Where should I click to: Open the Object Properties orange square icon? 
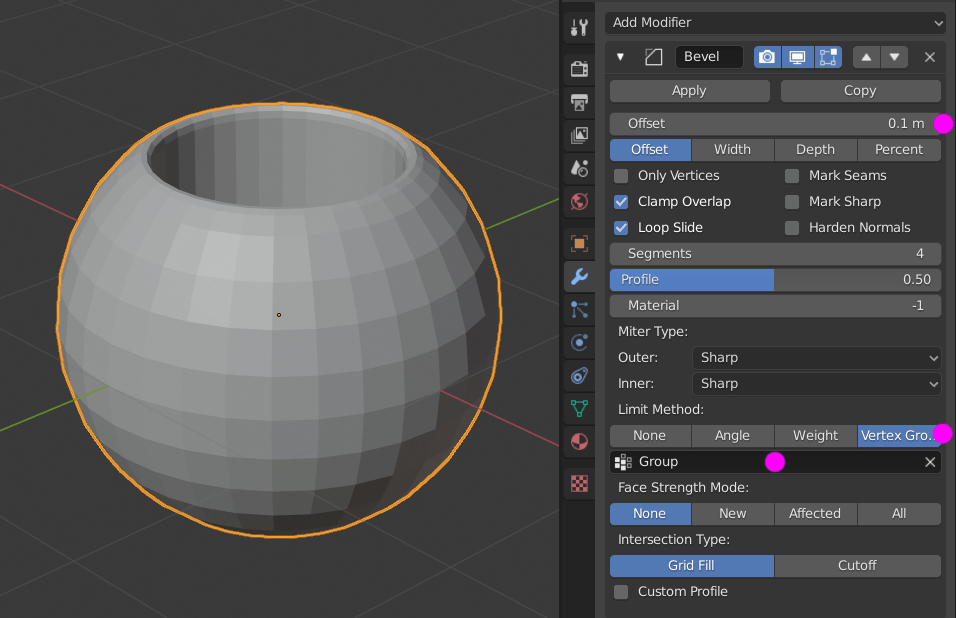pos(579,243)
